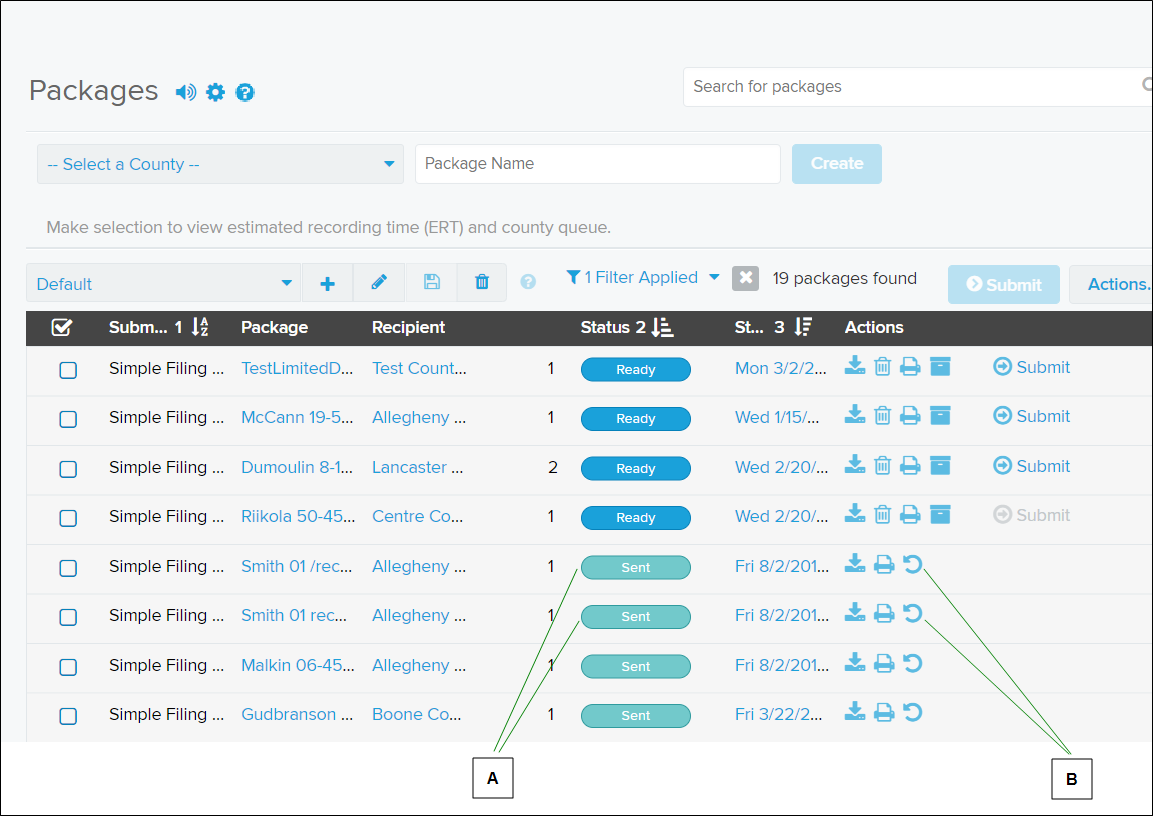The height and width of the screenshot is (816, 1164).
Task: Resend the Smith 01 /rec package
Action: (x=912, y=564)
